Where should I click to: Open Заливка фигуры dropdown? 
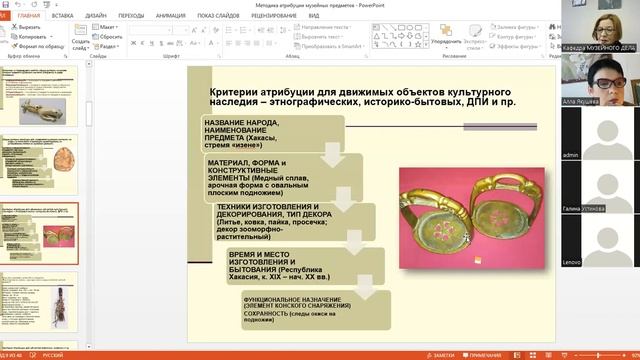[514, 27]
